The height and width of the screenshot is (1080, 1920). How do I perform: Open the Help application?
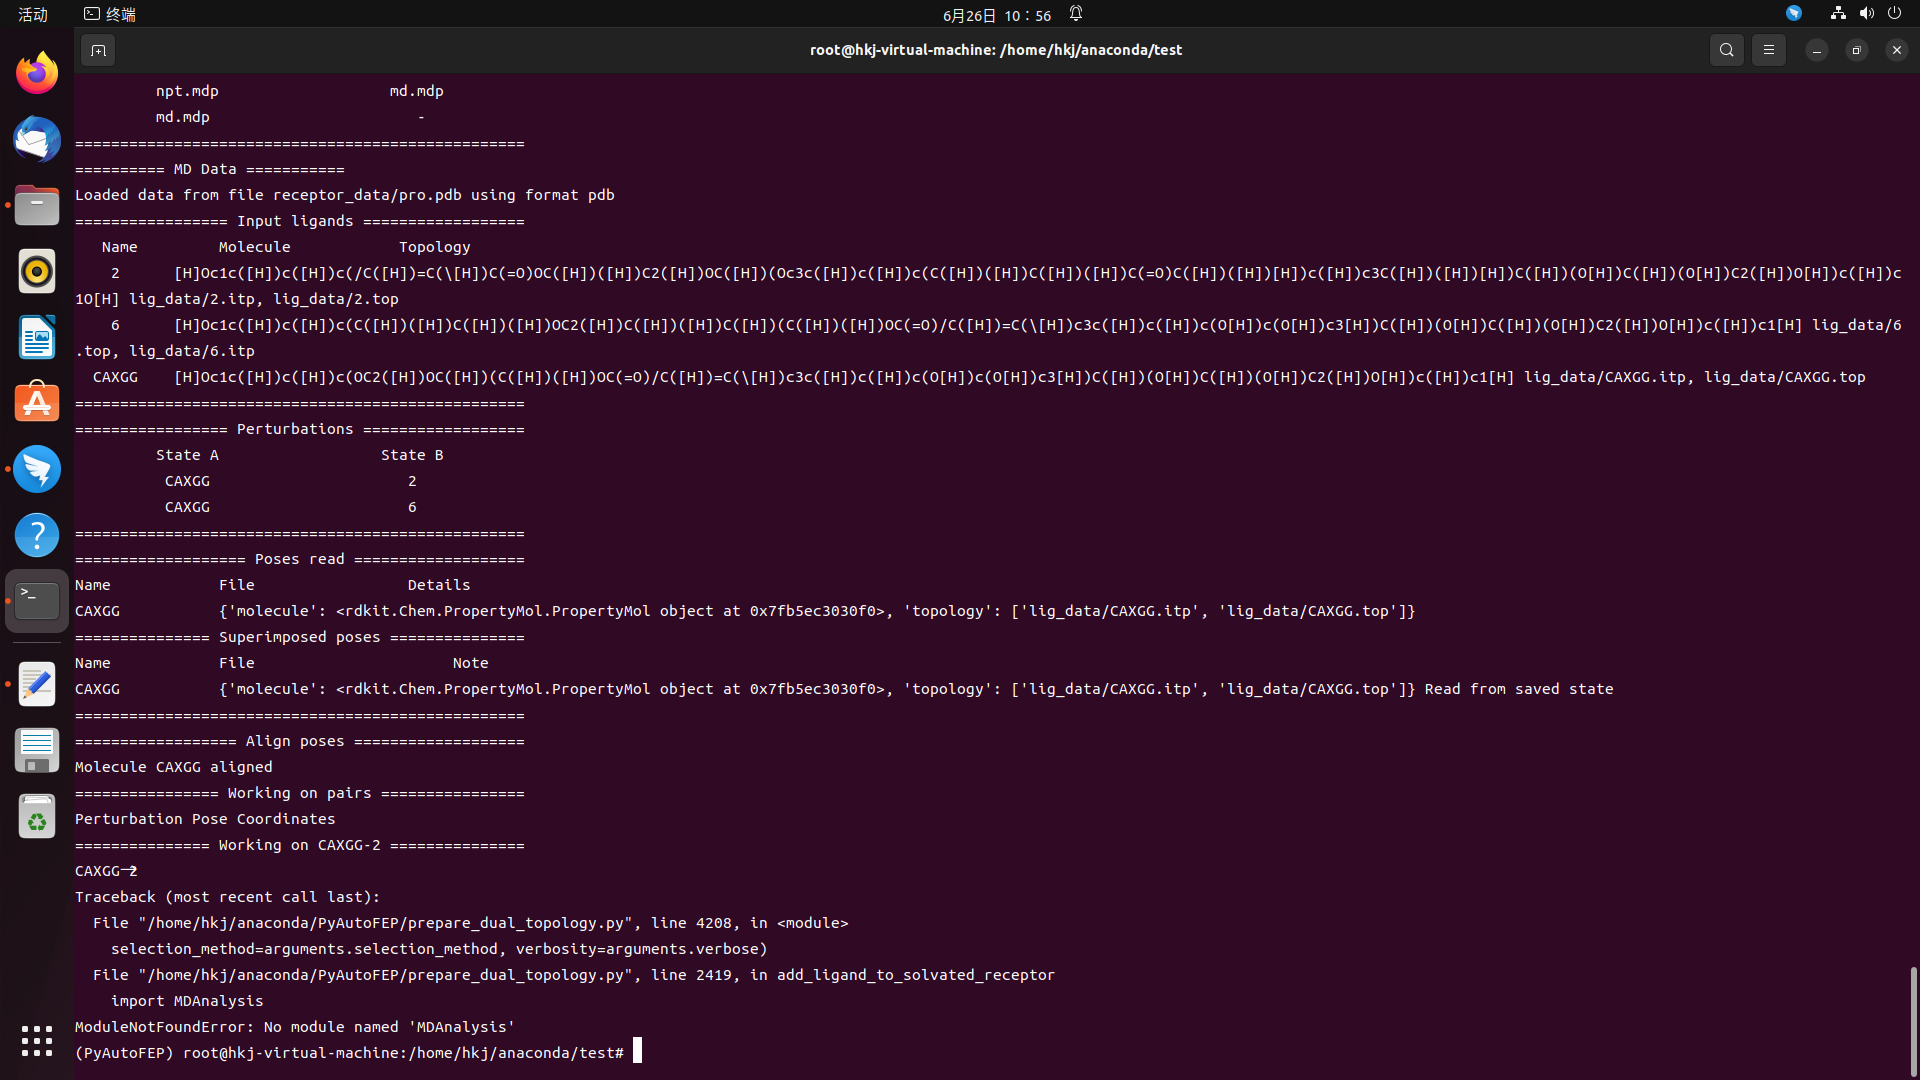(36, 534)
